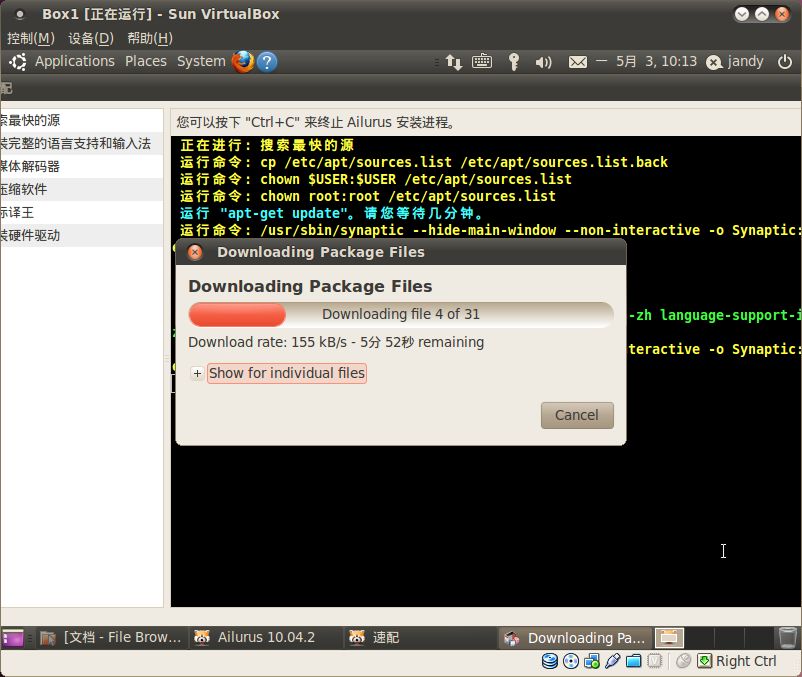
Task: Open the jandy user status menu
Action: (x=735, y=62)
